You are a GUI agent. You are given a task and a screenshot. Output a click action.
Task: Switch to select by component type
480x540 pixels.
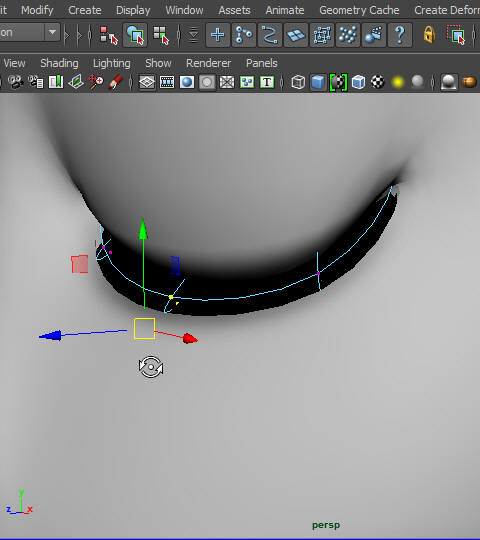[161, 35]
